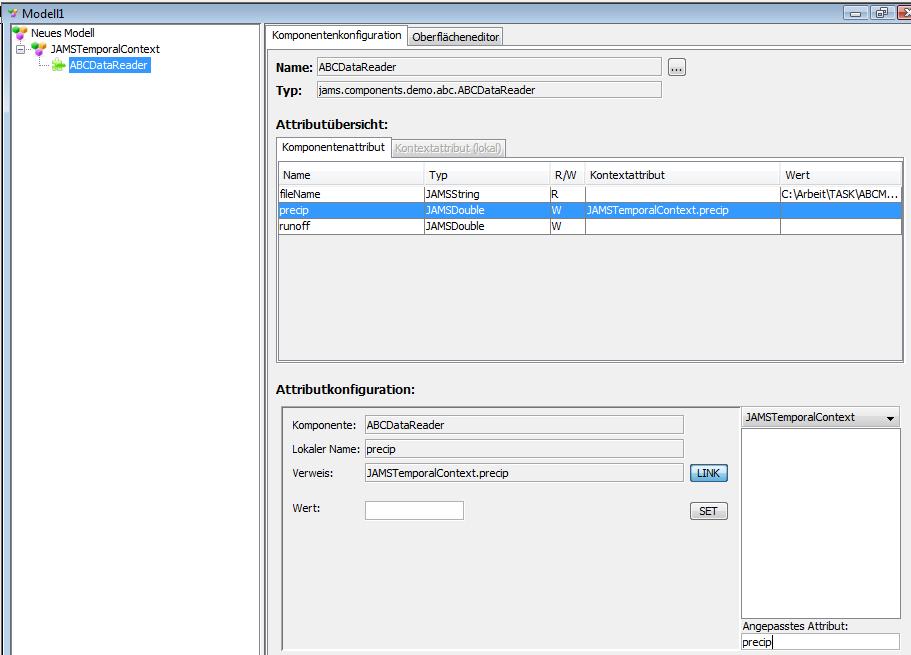This screenshot has height=655, width=911.
Task: Restore the Modell1 internal window
Action: tap(880, 13)
